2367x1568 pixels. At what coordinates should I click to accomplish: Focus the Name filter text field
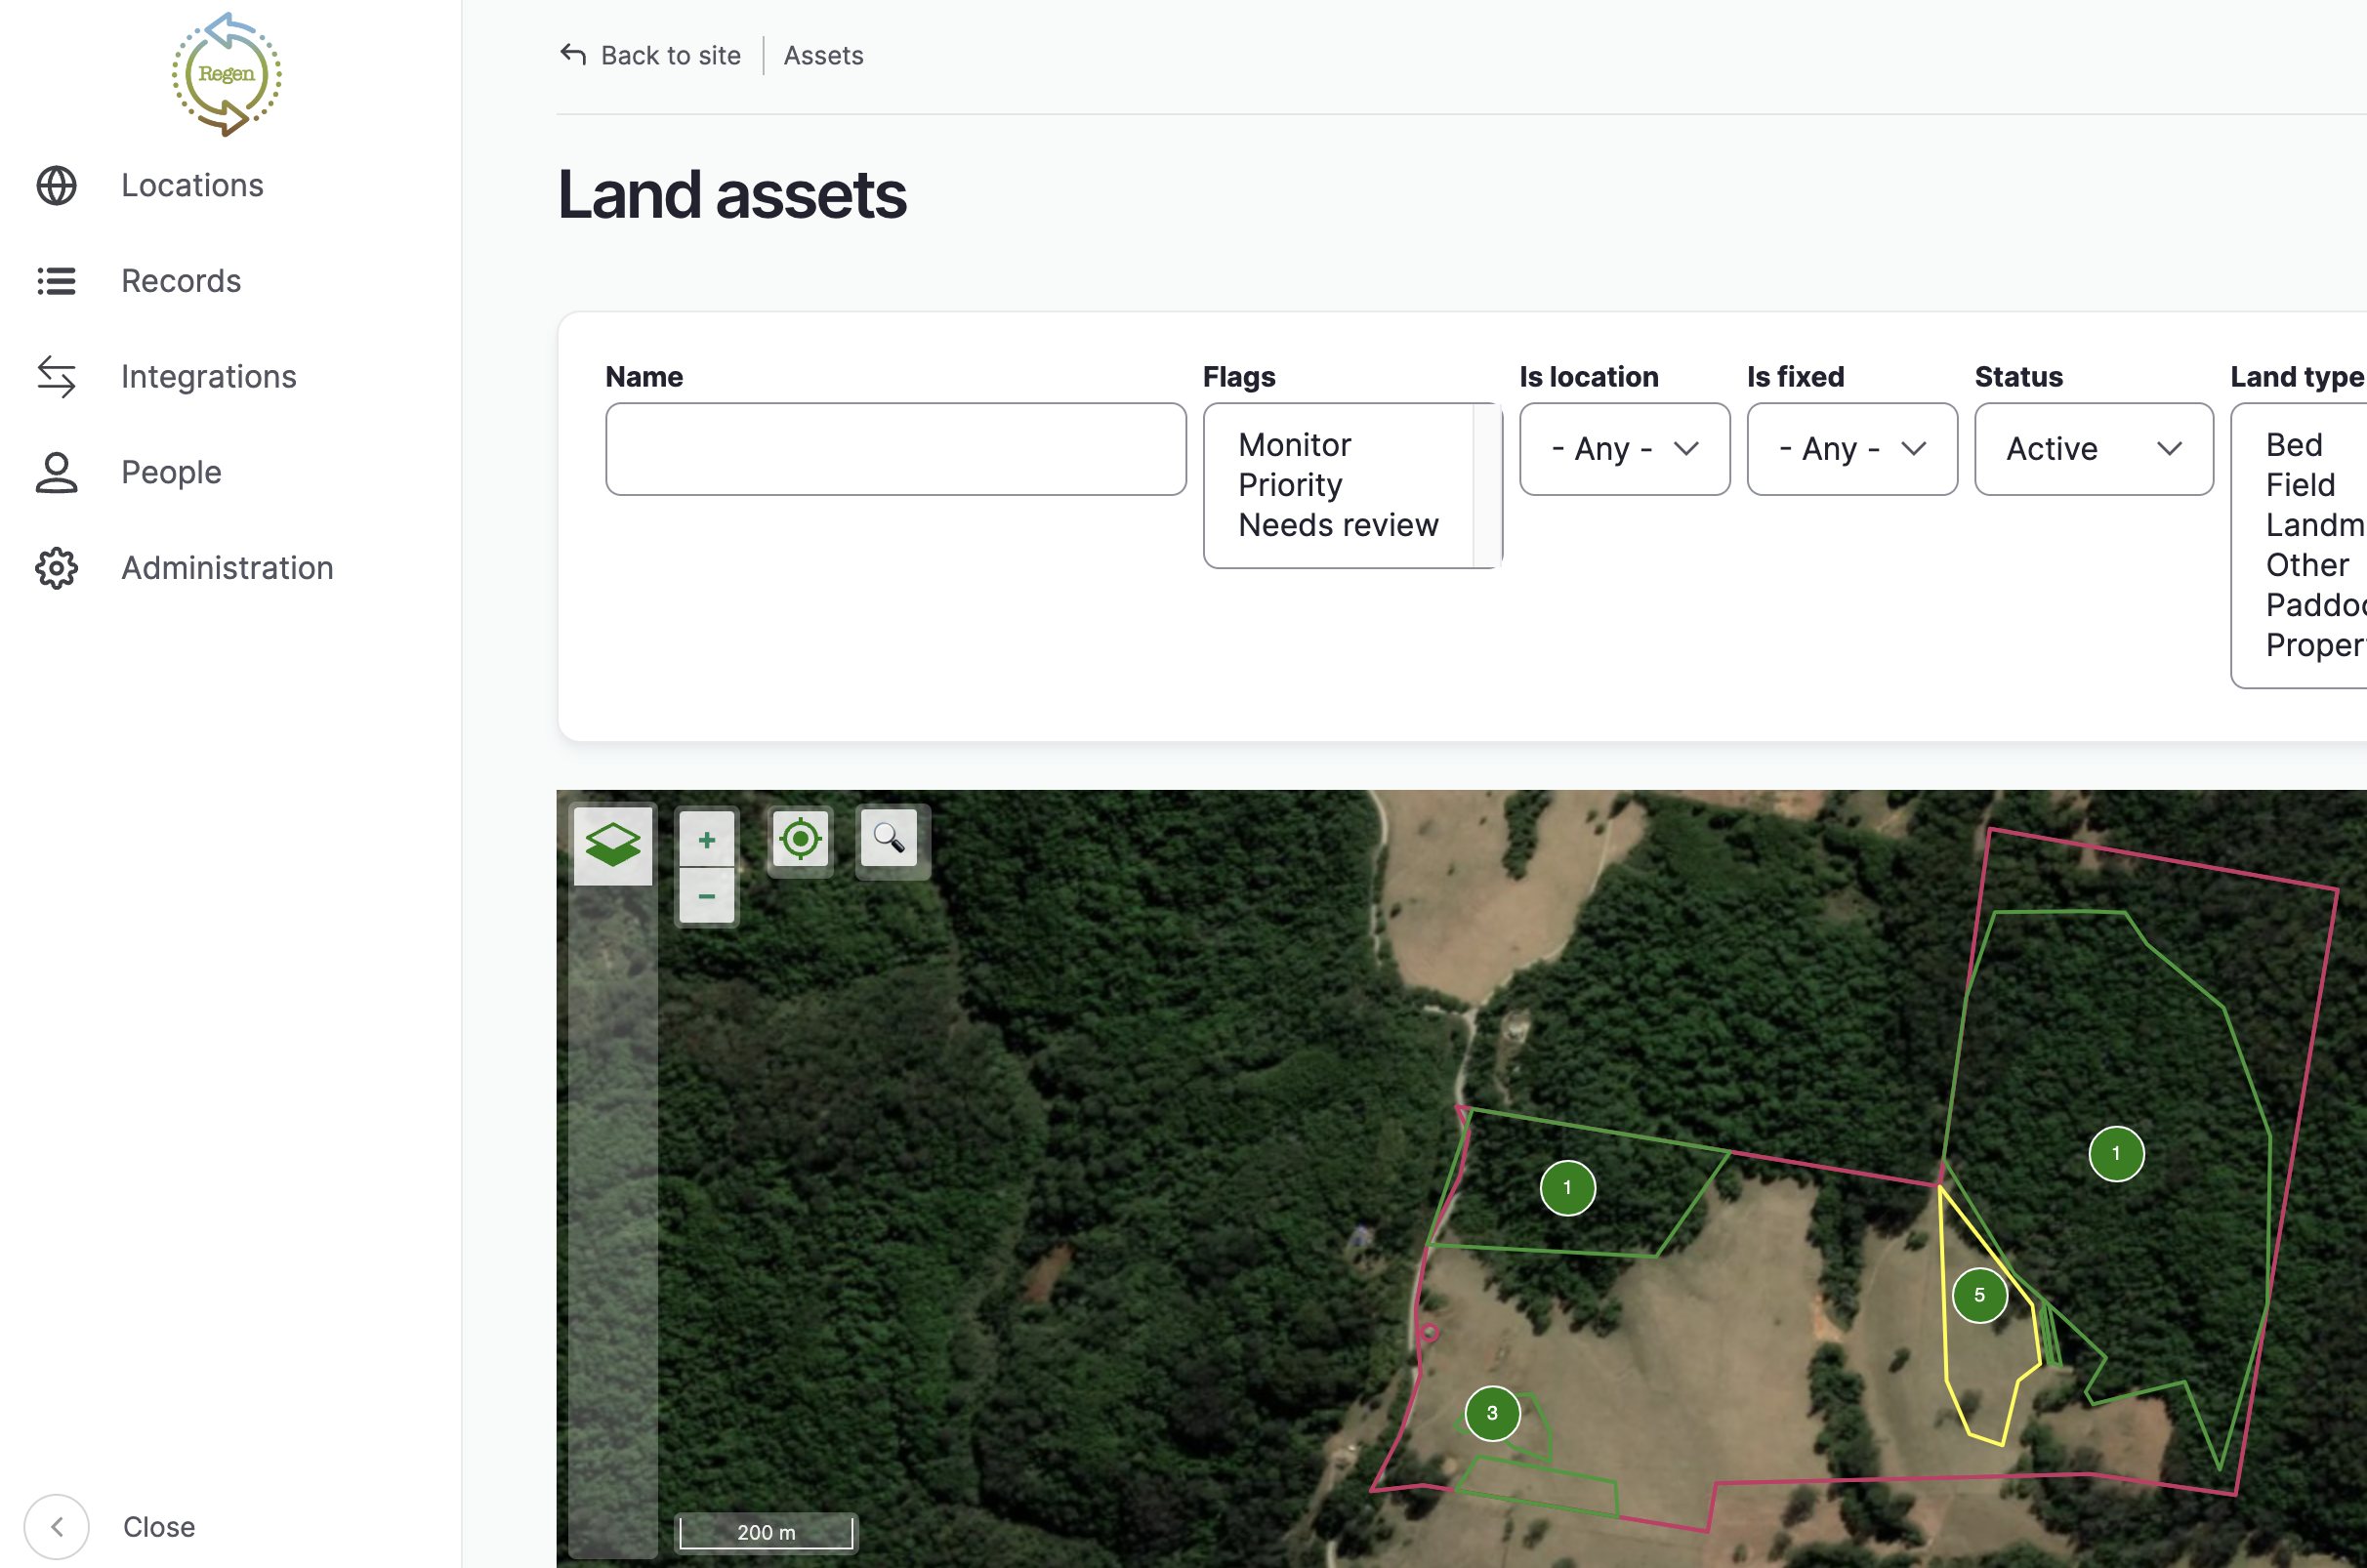pos(896,449)
